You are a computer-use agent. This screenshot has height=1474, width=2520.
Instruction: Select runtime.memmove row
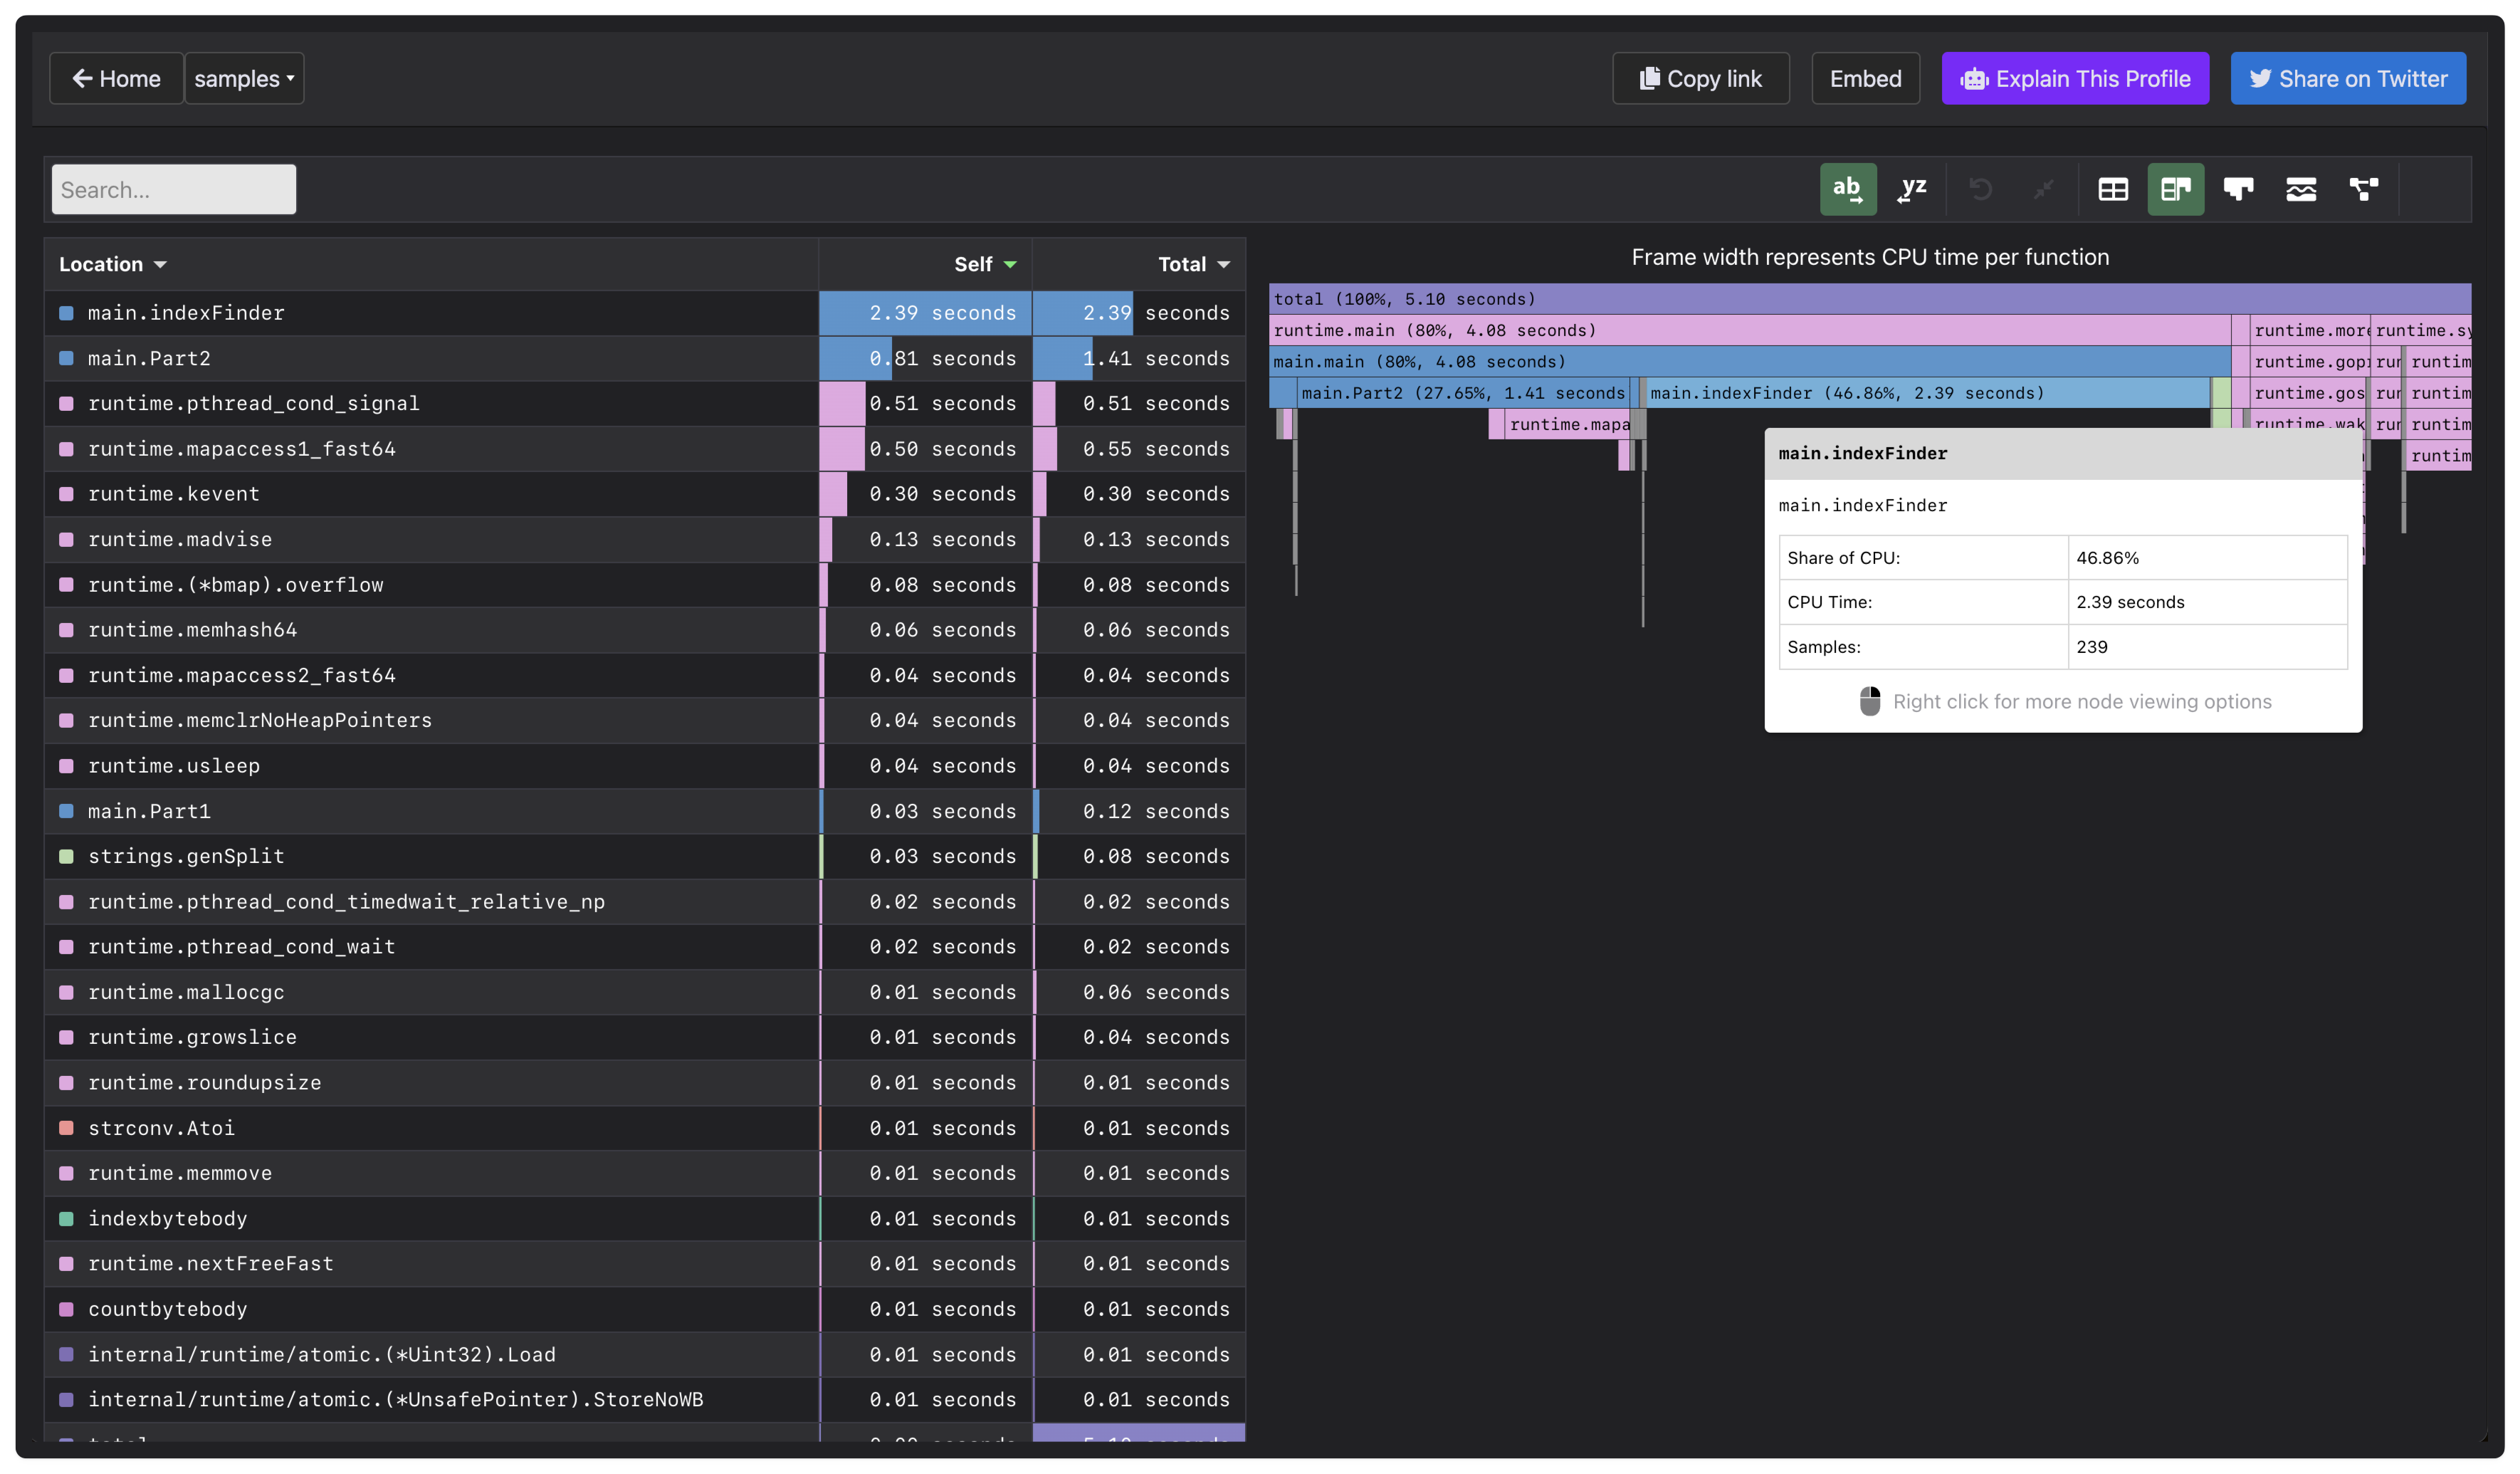tap(645, 1173)
